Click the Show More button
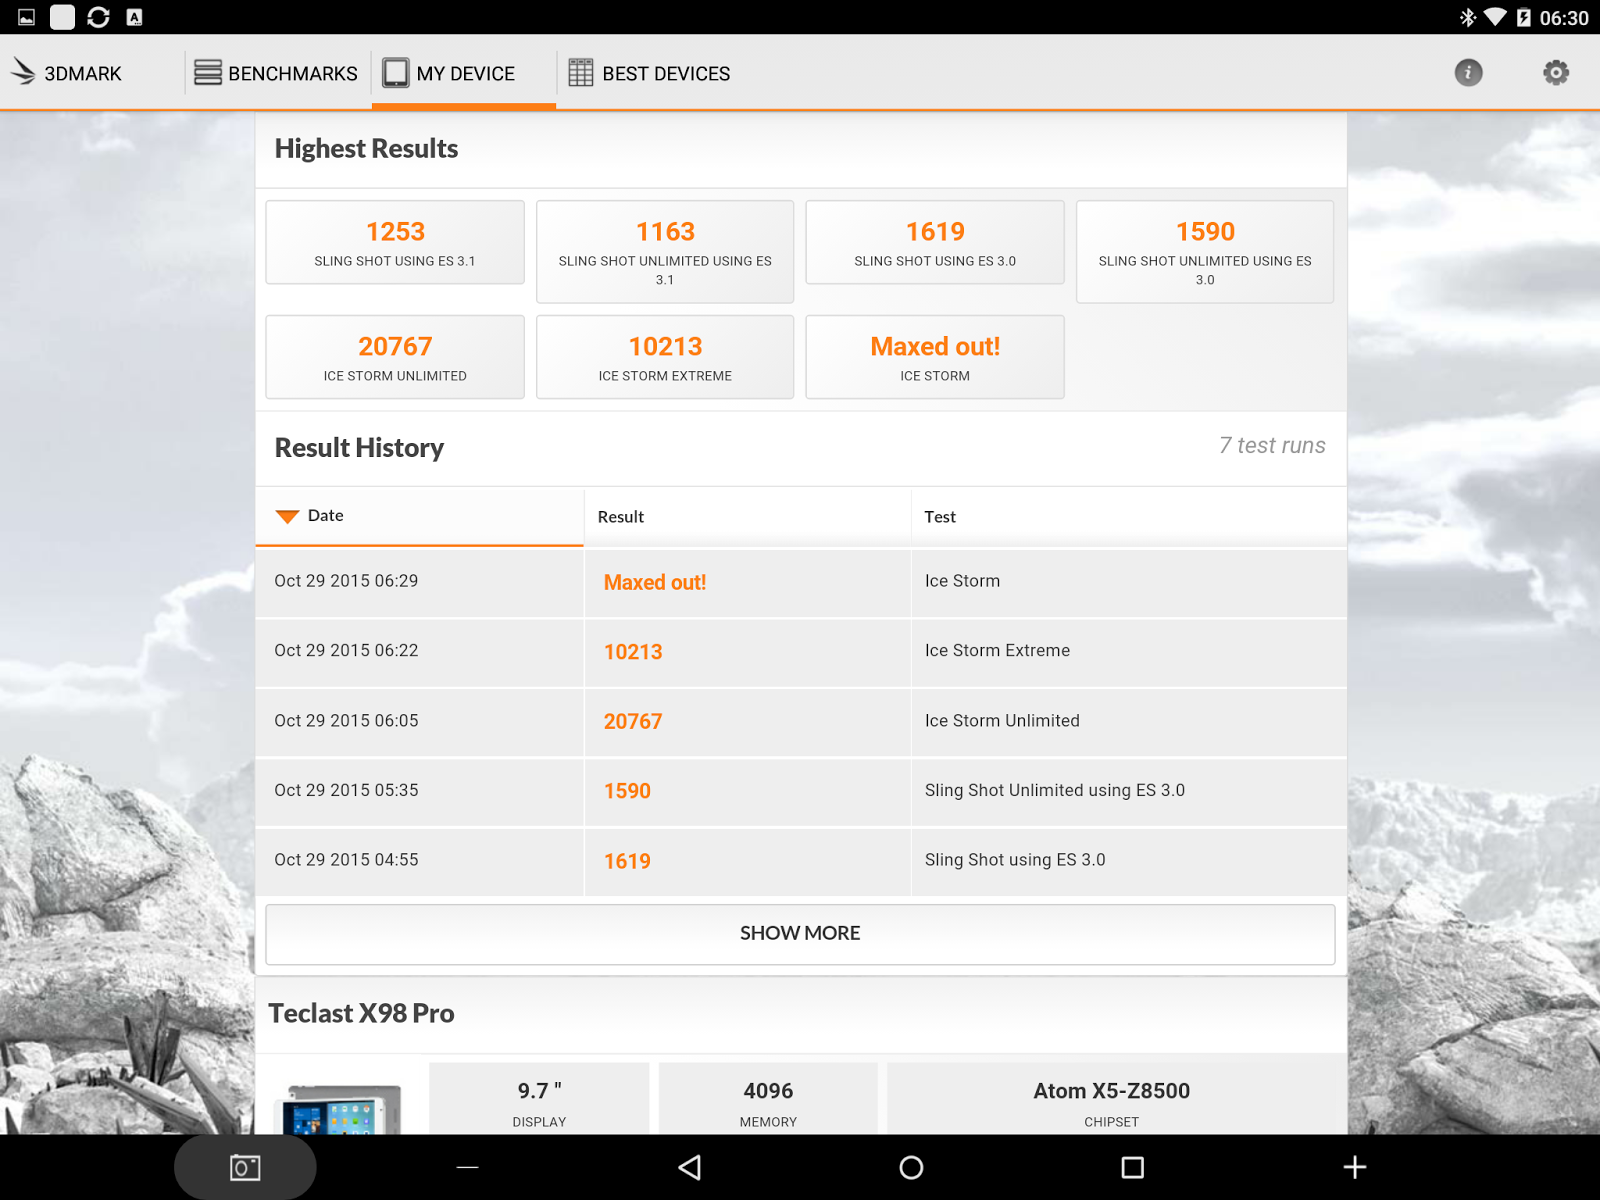Viewport: 1600px width, 1200px height. point(800,934)
